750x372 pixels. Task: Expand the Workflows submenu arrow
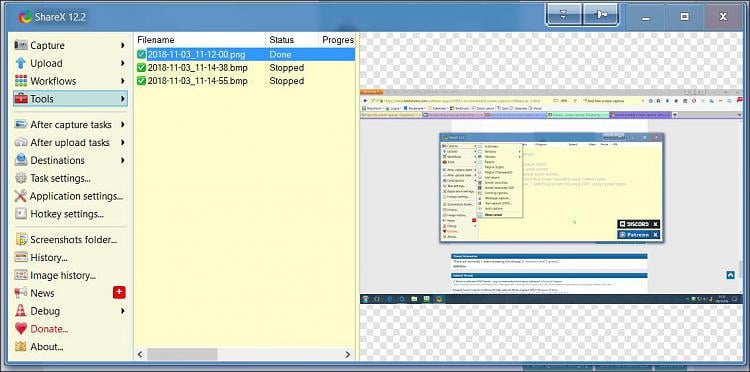[x=123, y=81]
